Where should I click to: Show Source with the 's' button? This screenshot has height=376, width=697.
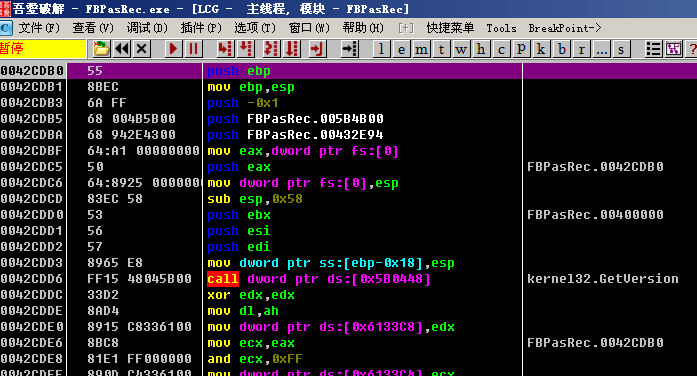tap(621, 48)
